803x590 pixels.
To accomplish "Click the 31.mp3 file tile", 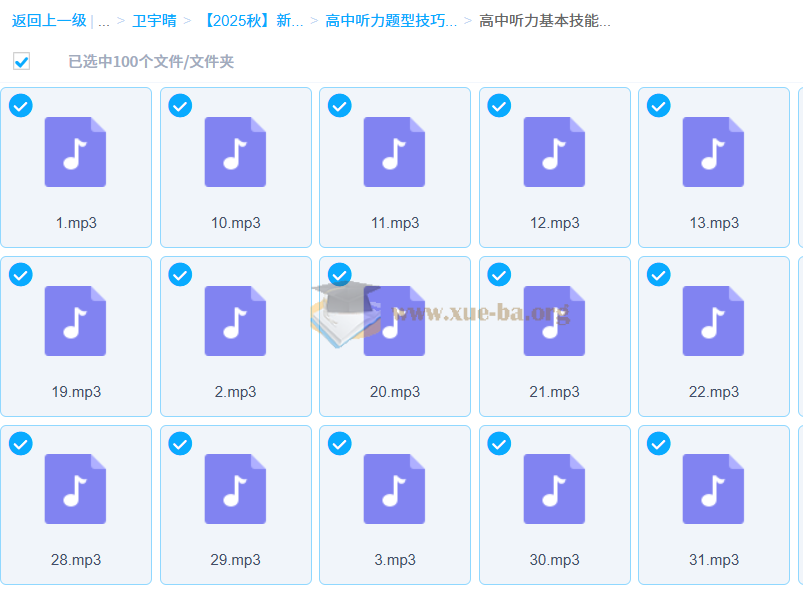I will [714, 505].
